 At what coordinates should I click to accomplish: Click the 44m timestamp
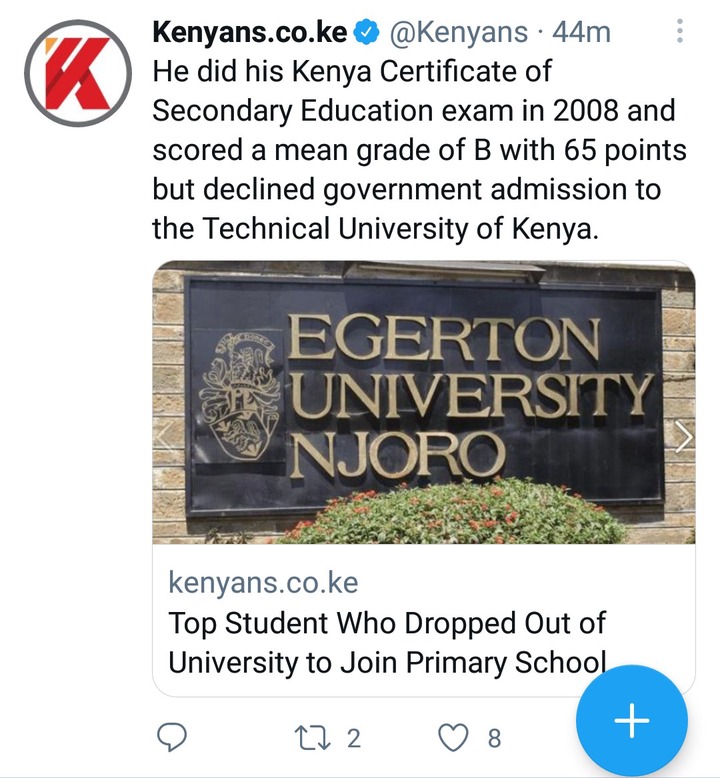(580, 34)
